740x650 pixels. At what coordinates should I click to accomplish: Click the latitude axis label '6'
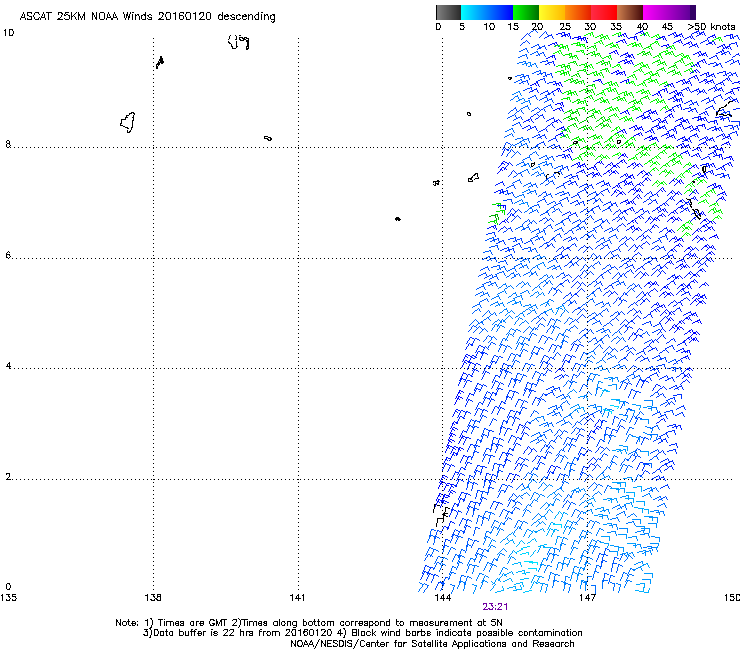click(8, 255)
